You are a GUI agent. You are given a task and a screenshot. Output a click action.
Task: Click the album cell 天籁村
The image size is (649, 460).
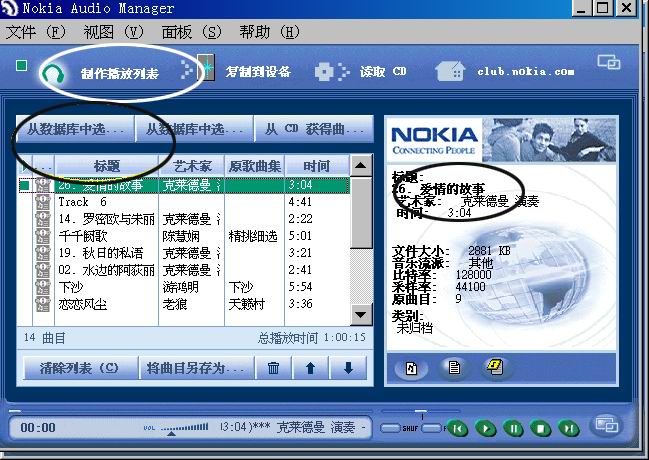click(247, 304)
